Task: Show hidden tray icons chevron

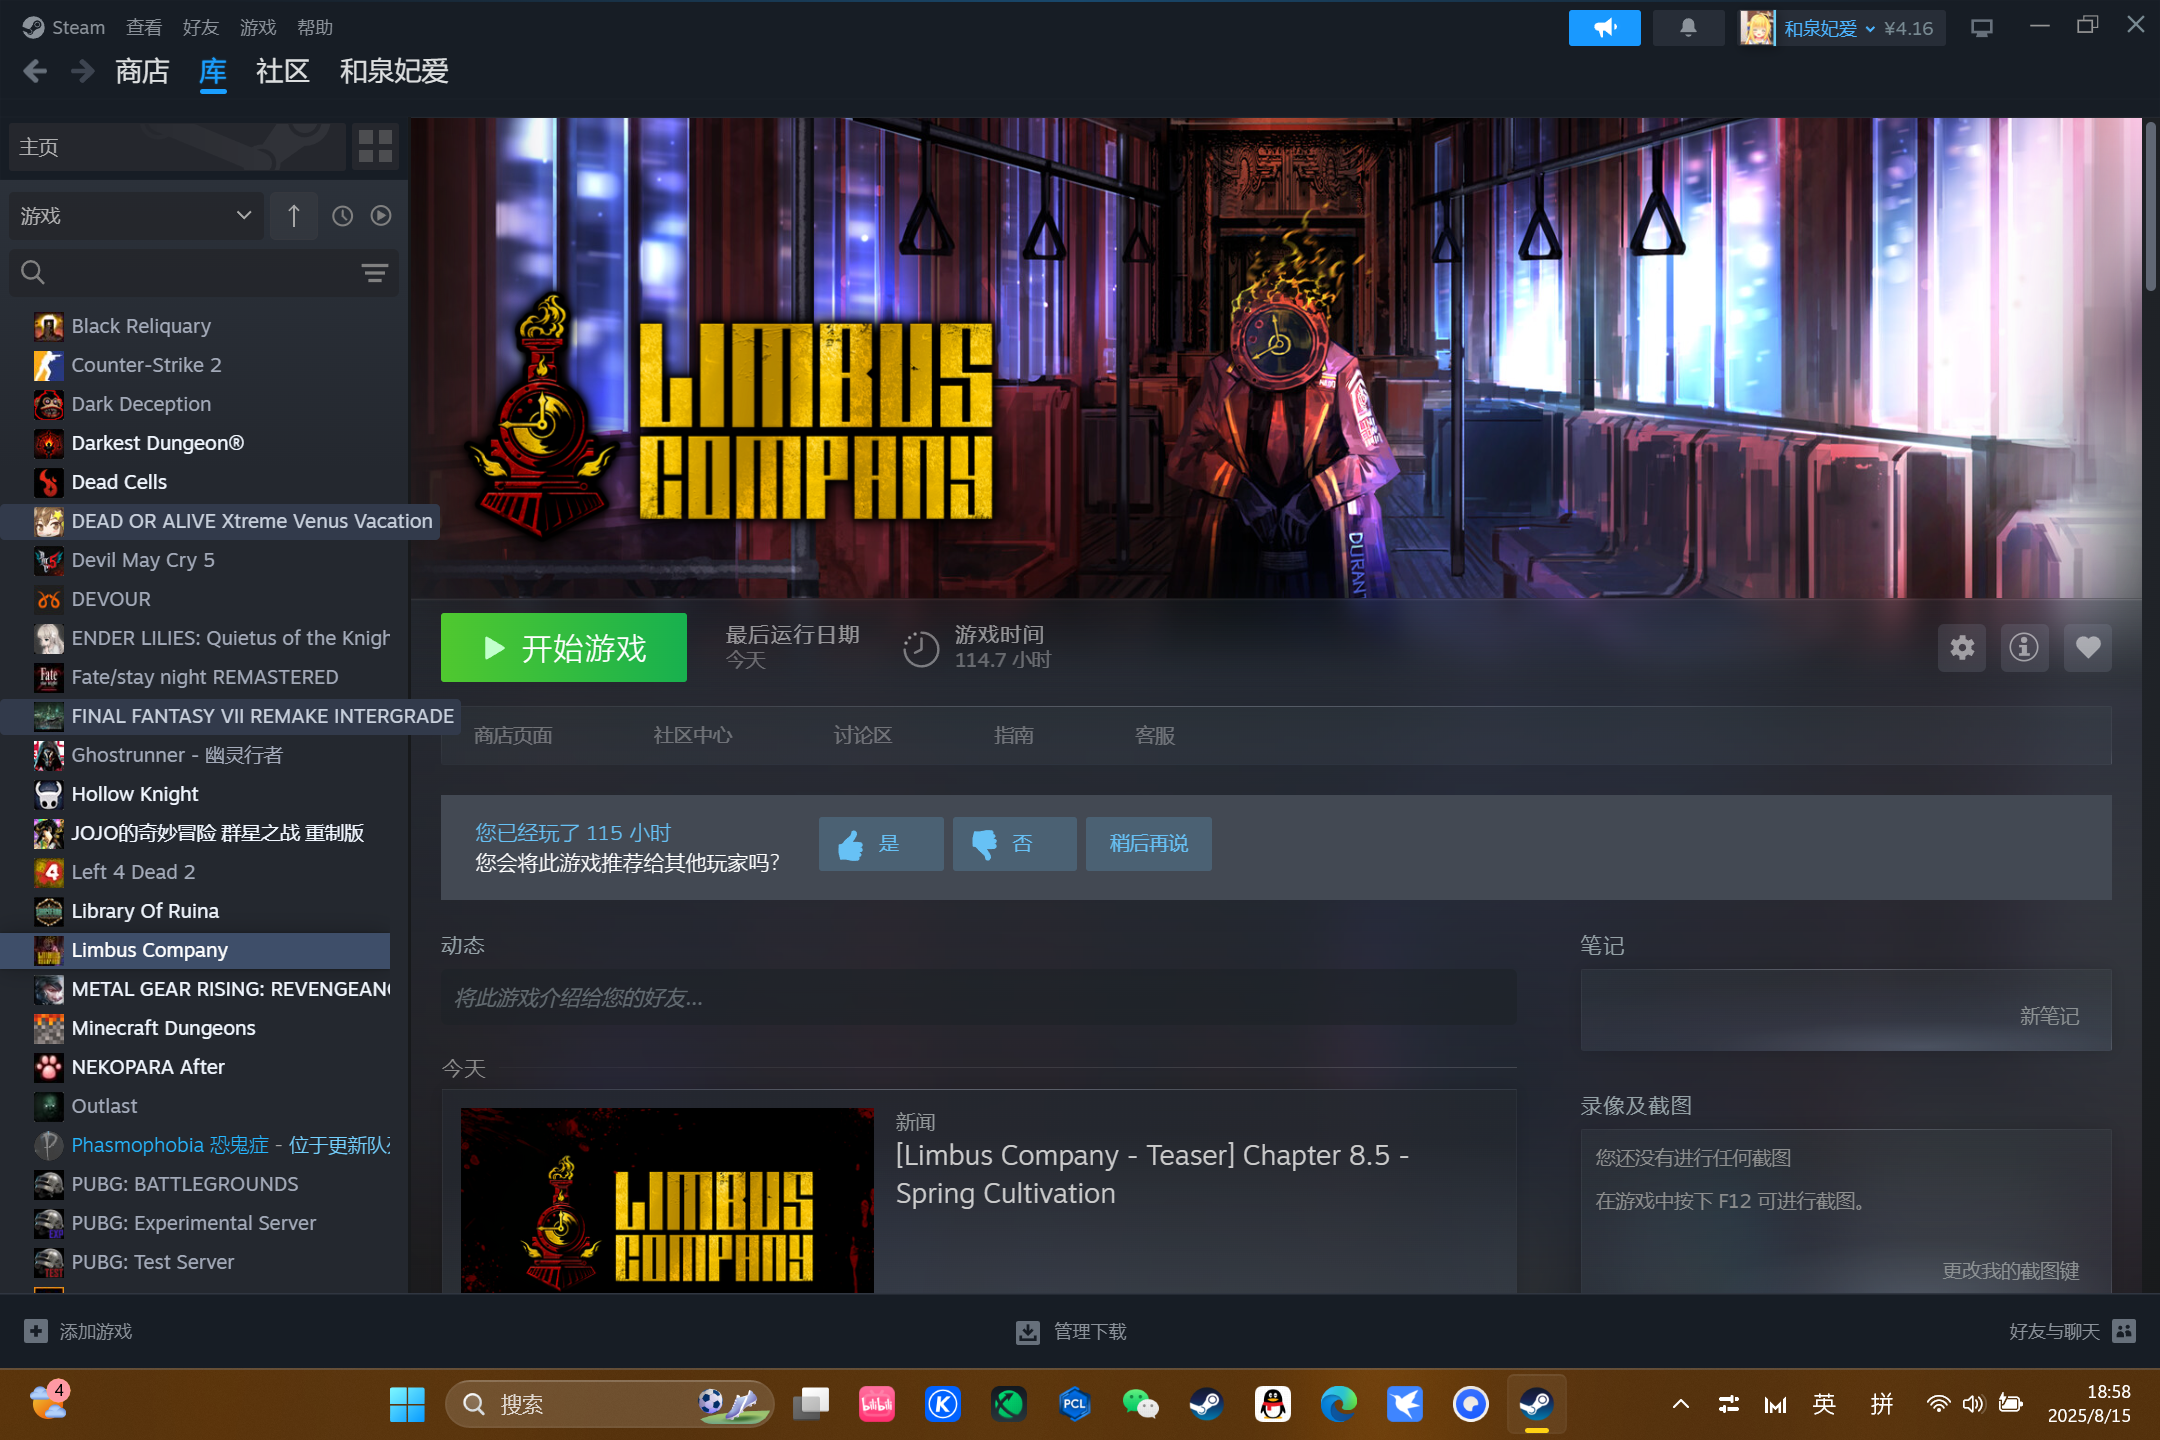Action: click(1681, 1404)
